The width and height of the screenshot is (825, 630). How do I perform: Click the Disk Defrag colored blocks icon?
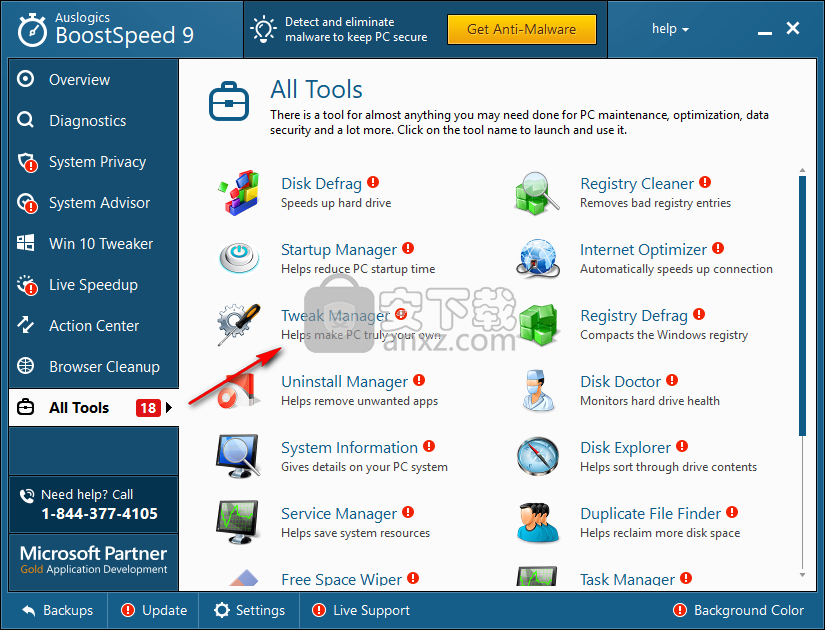[239, 193]
